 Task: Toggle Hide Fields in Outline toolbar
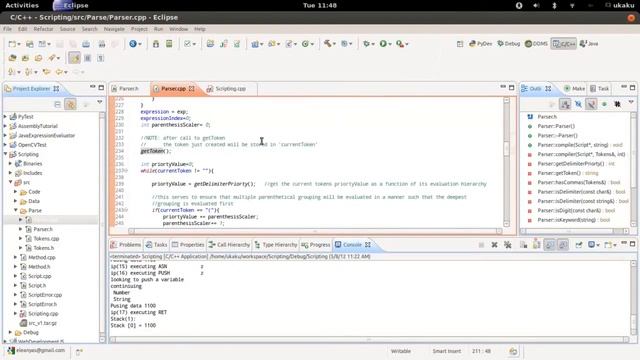pyautogui.click(x=578, y=104)
